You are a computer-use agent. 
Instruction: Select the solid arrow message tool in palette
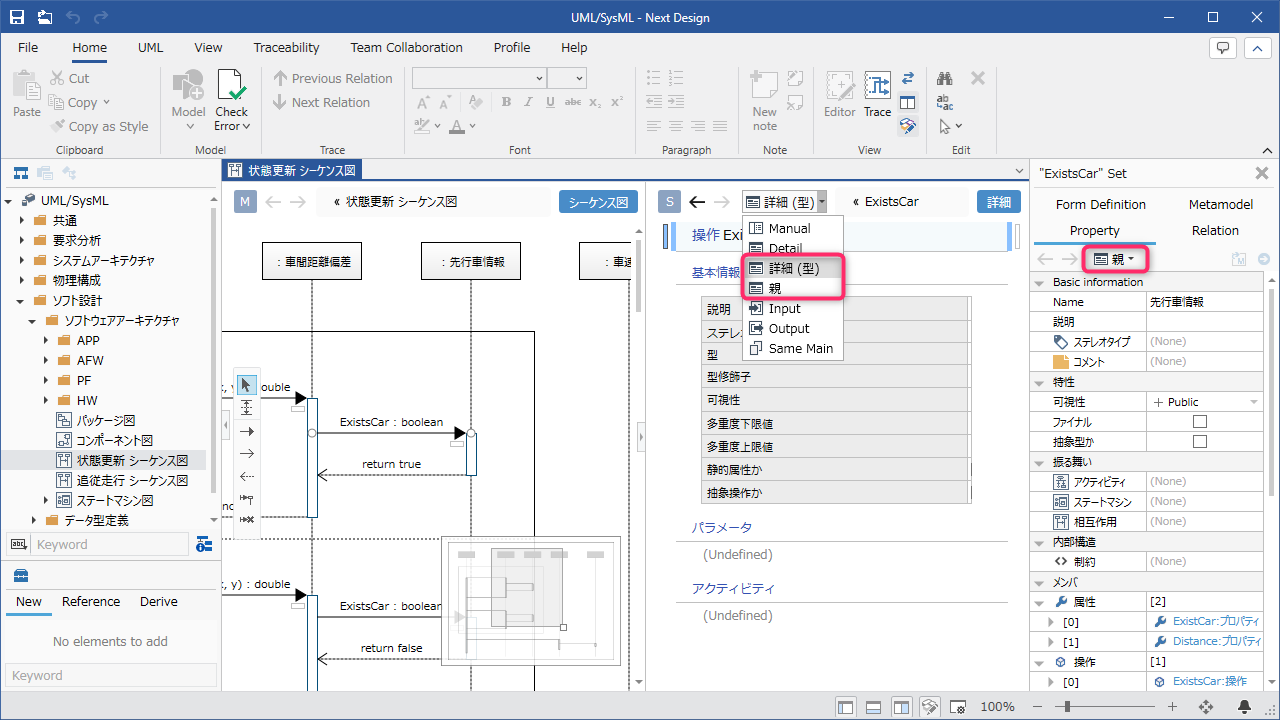click(247, 431)
